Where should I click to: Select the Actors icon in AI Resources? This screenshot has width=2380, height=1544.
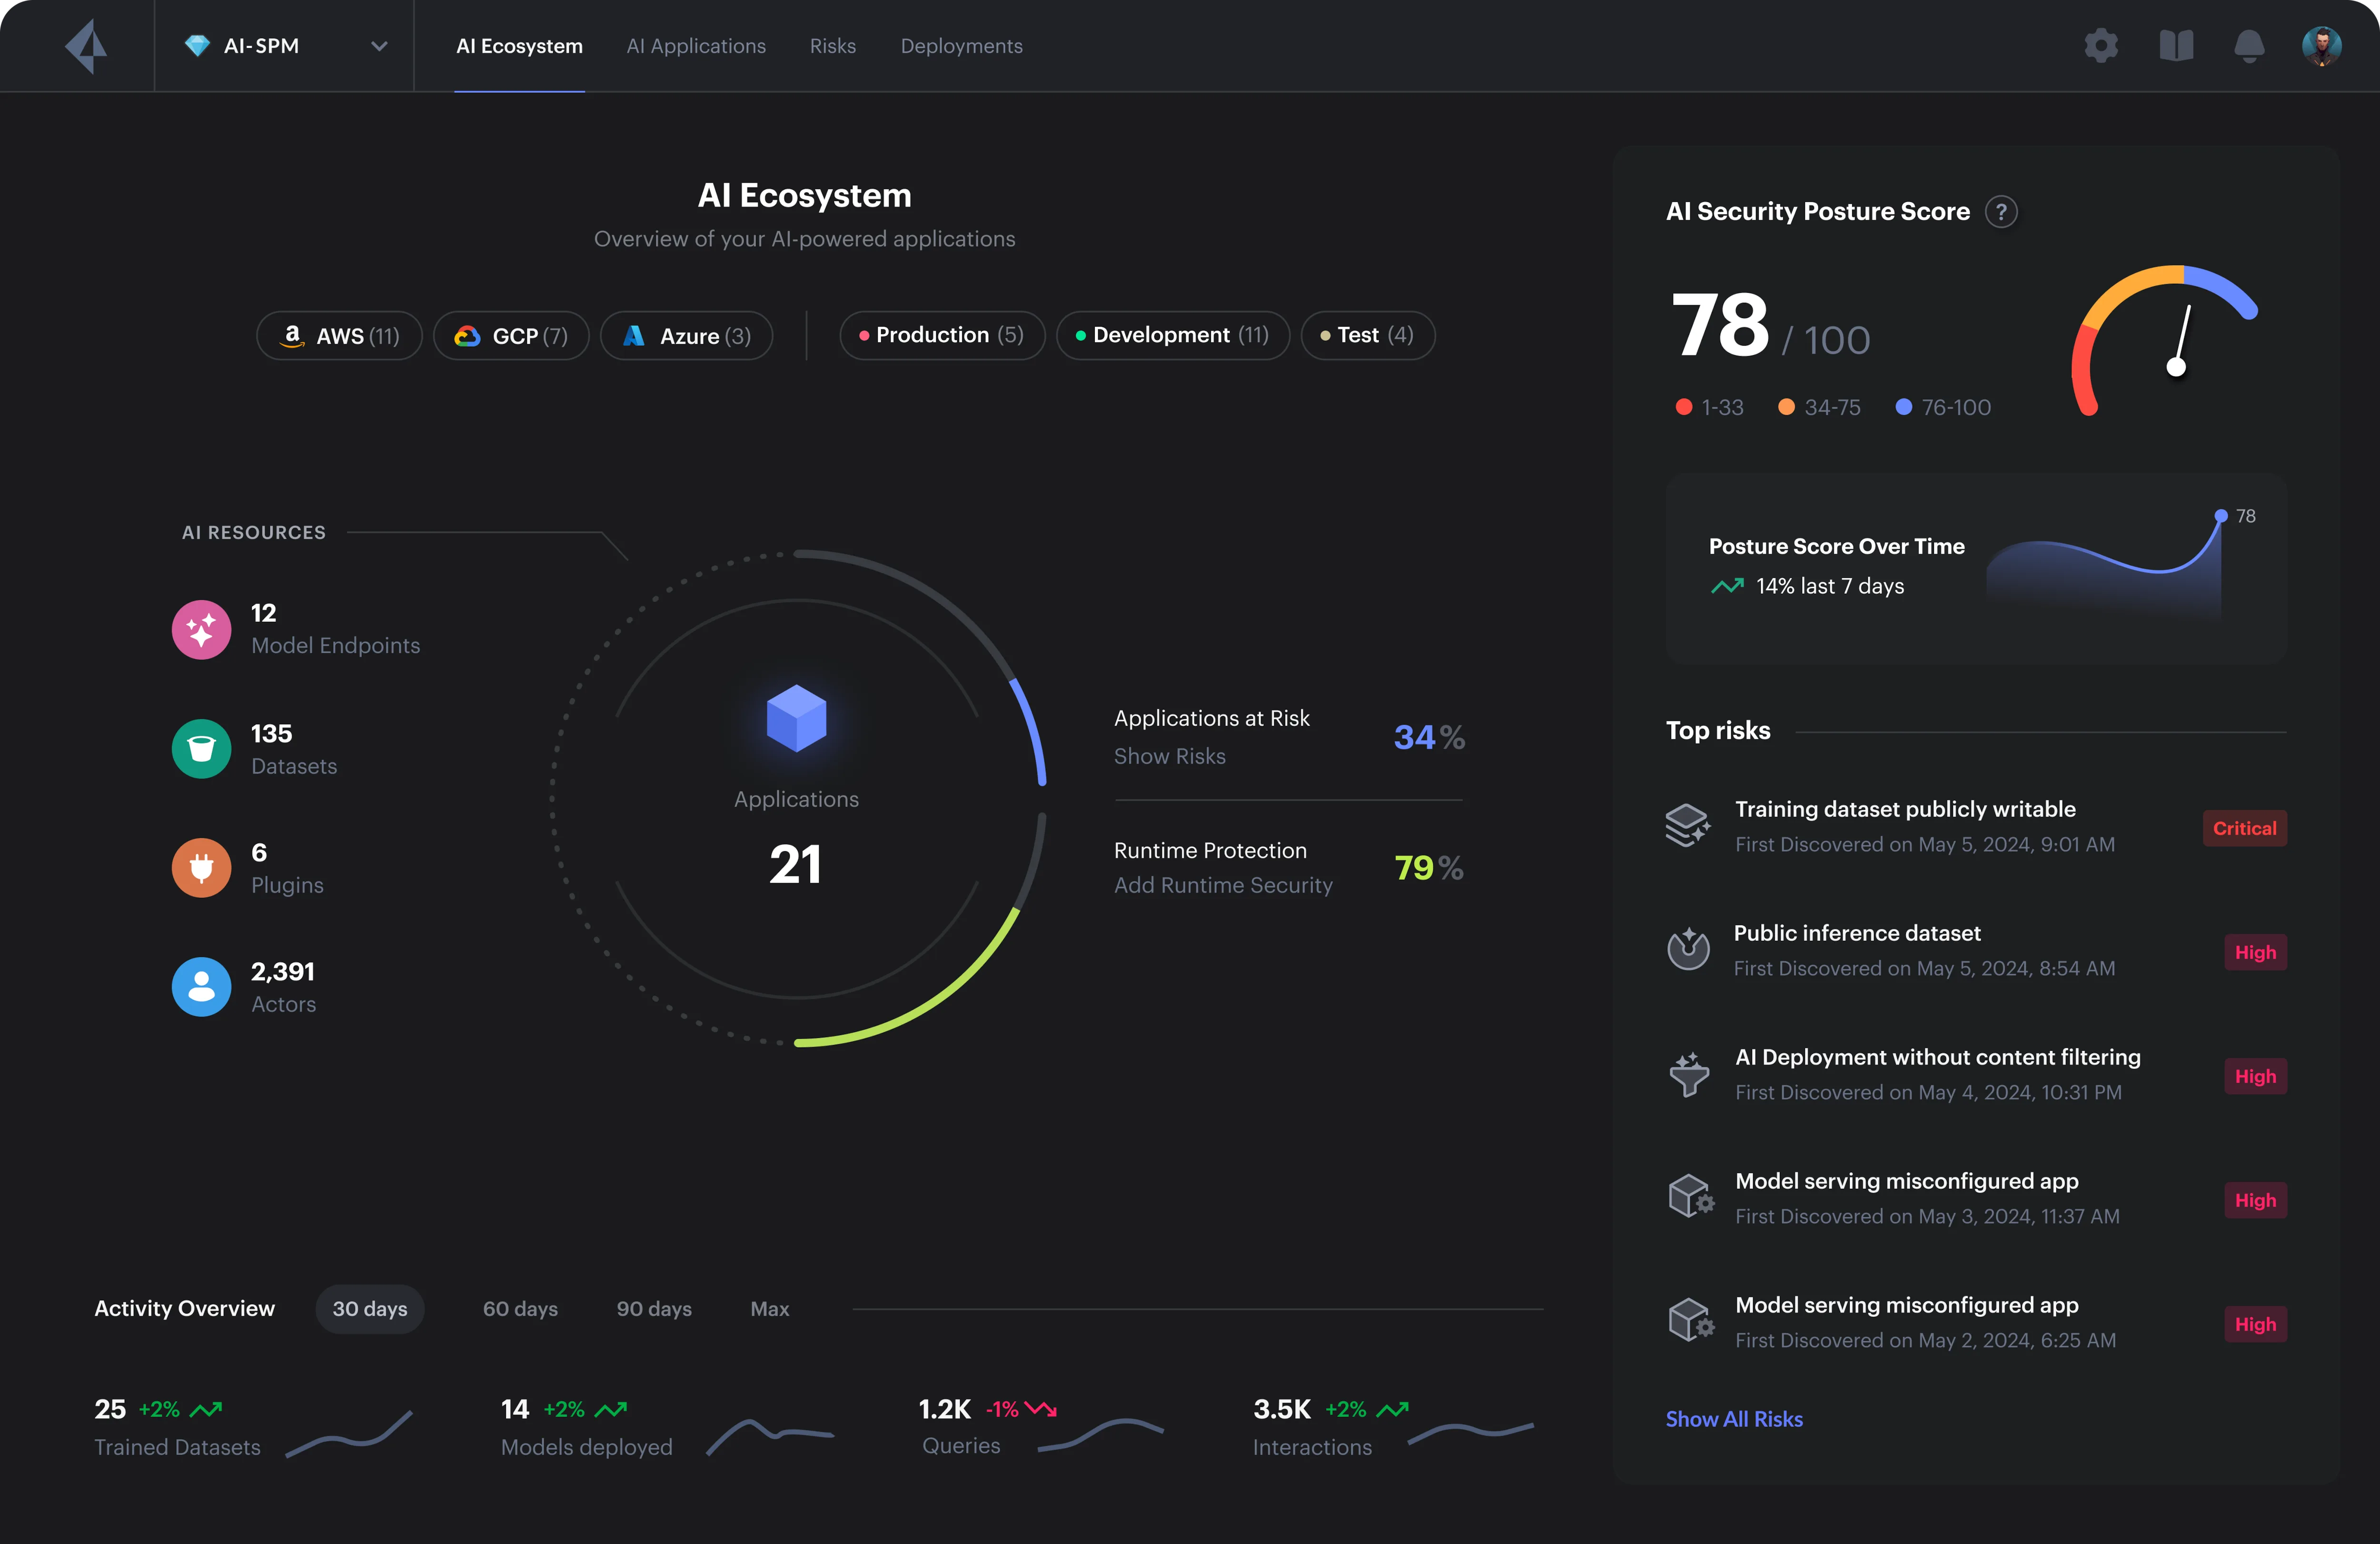pyautogui.click(x=201, y=987)
